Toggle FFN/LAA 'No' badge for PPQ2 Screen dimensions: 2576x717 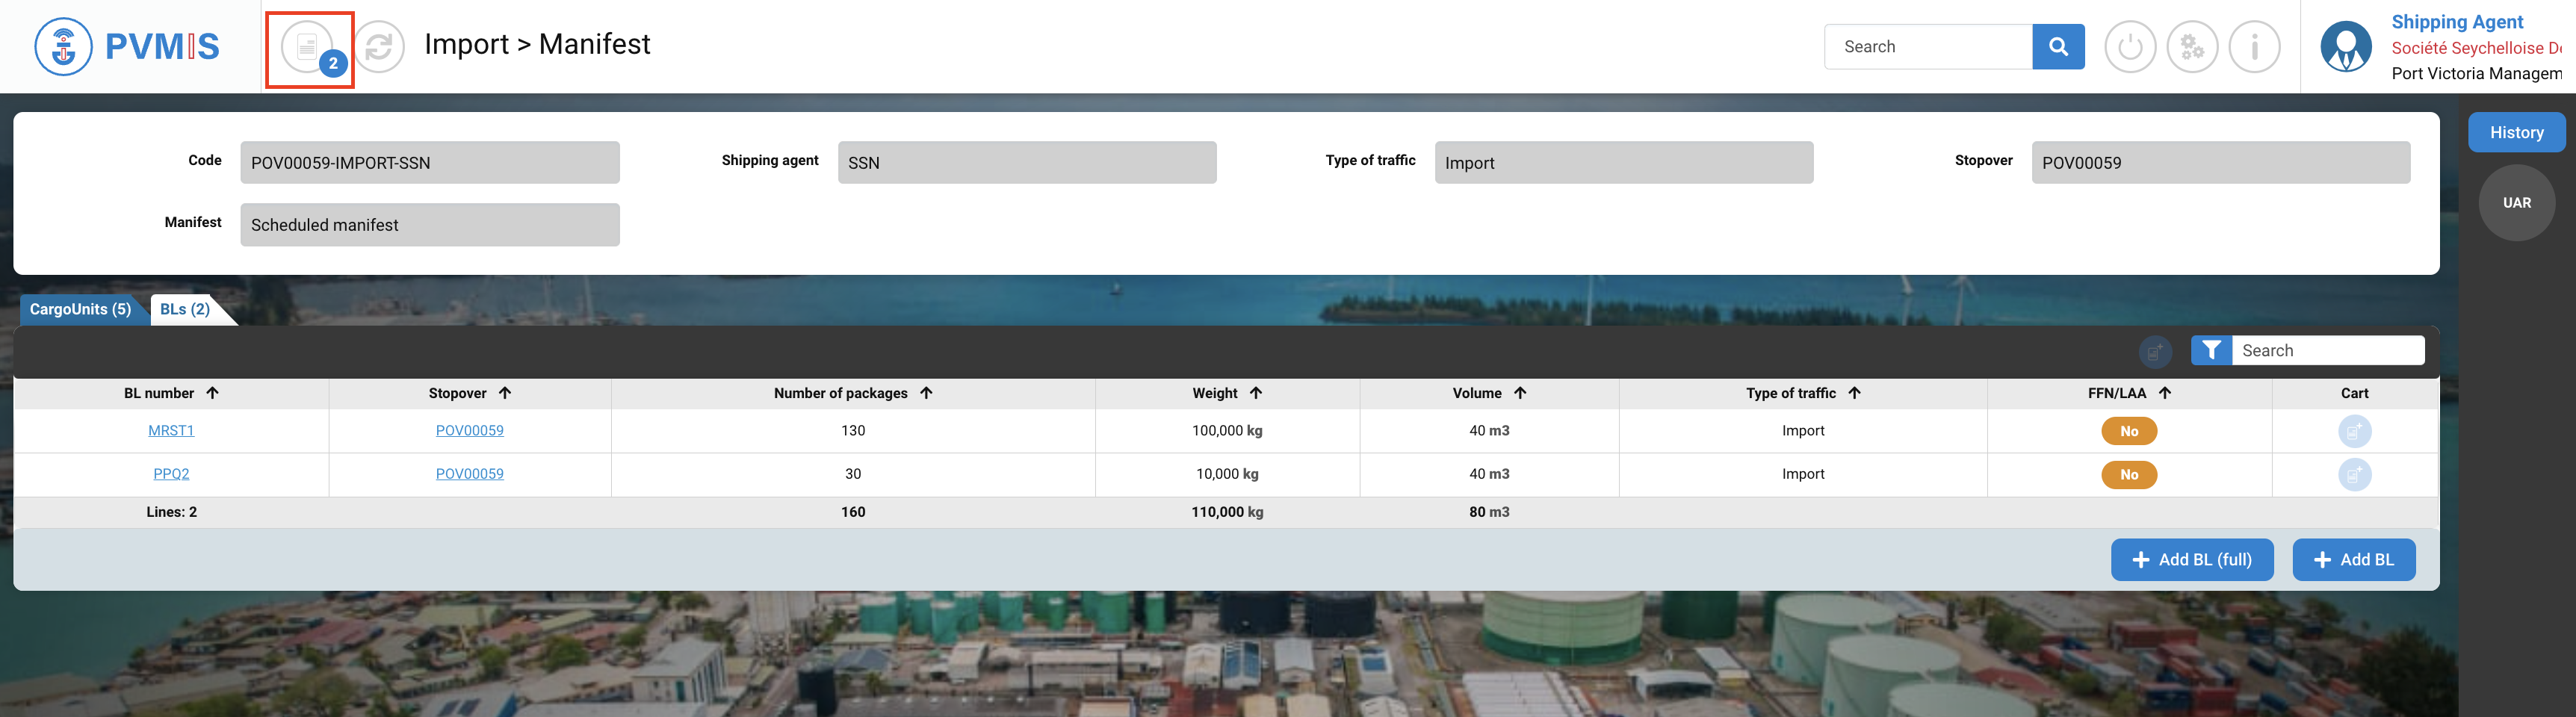pyautogui.click(x=2128, y=474)
